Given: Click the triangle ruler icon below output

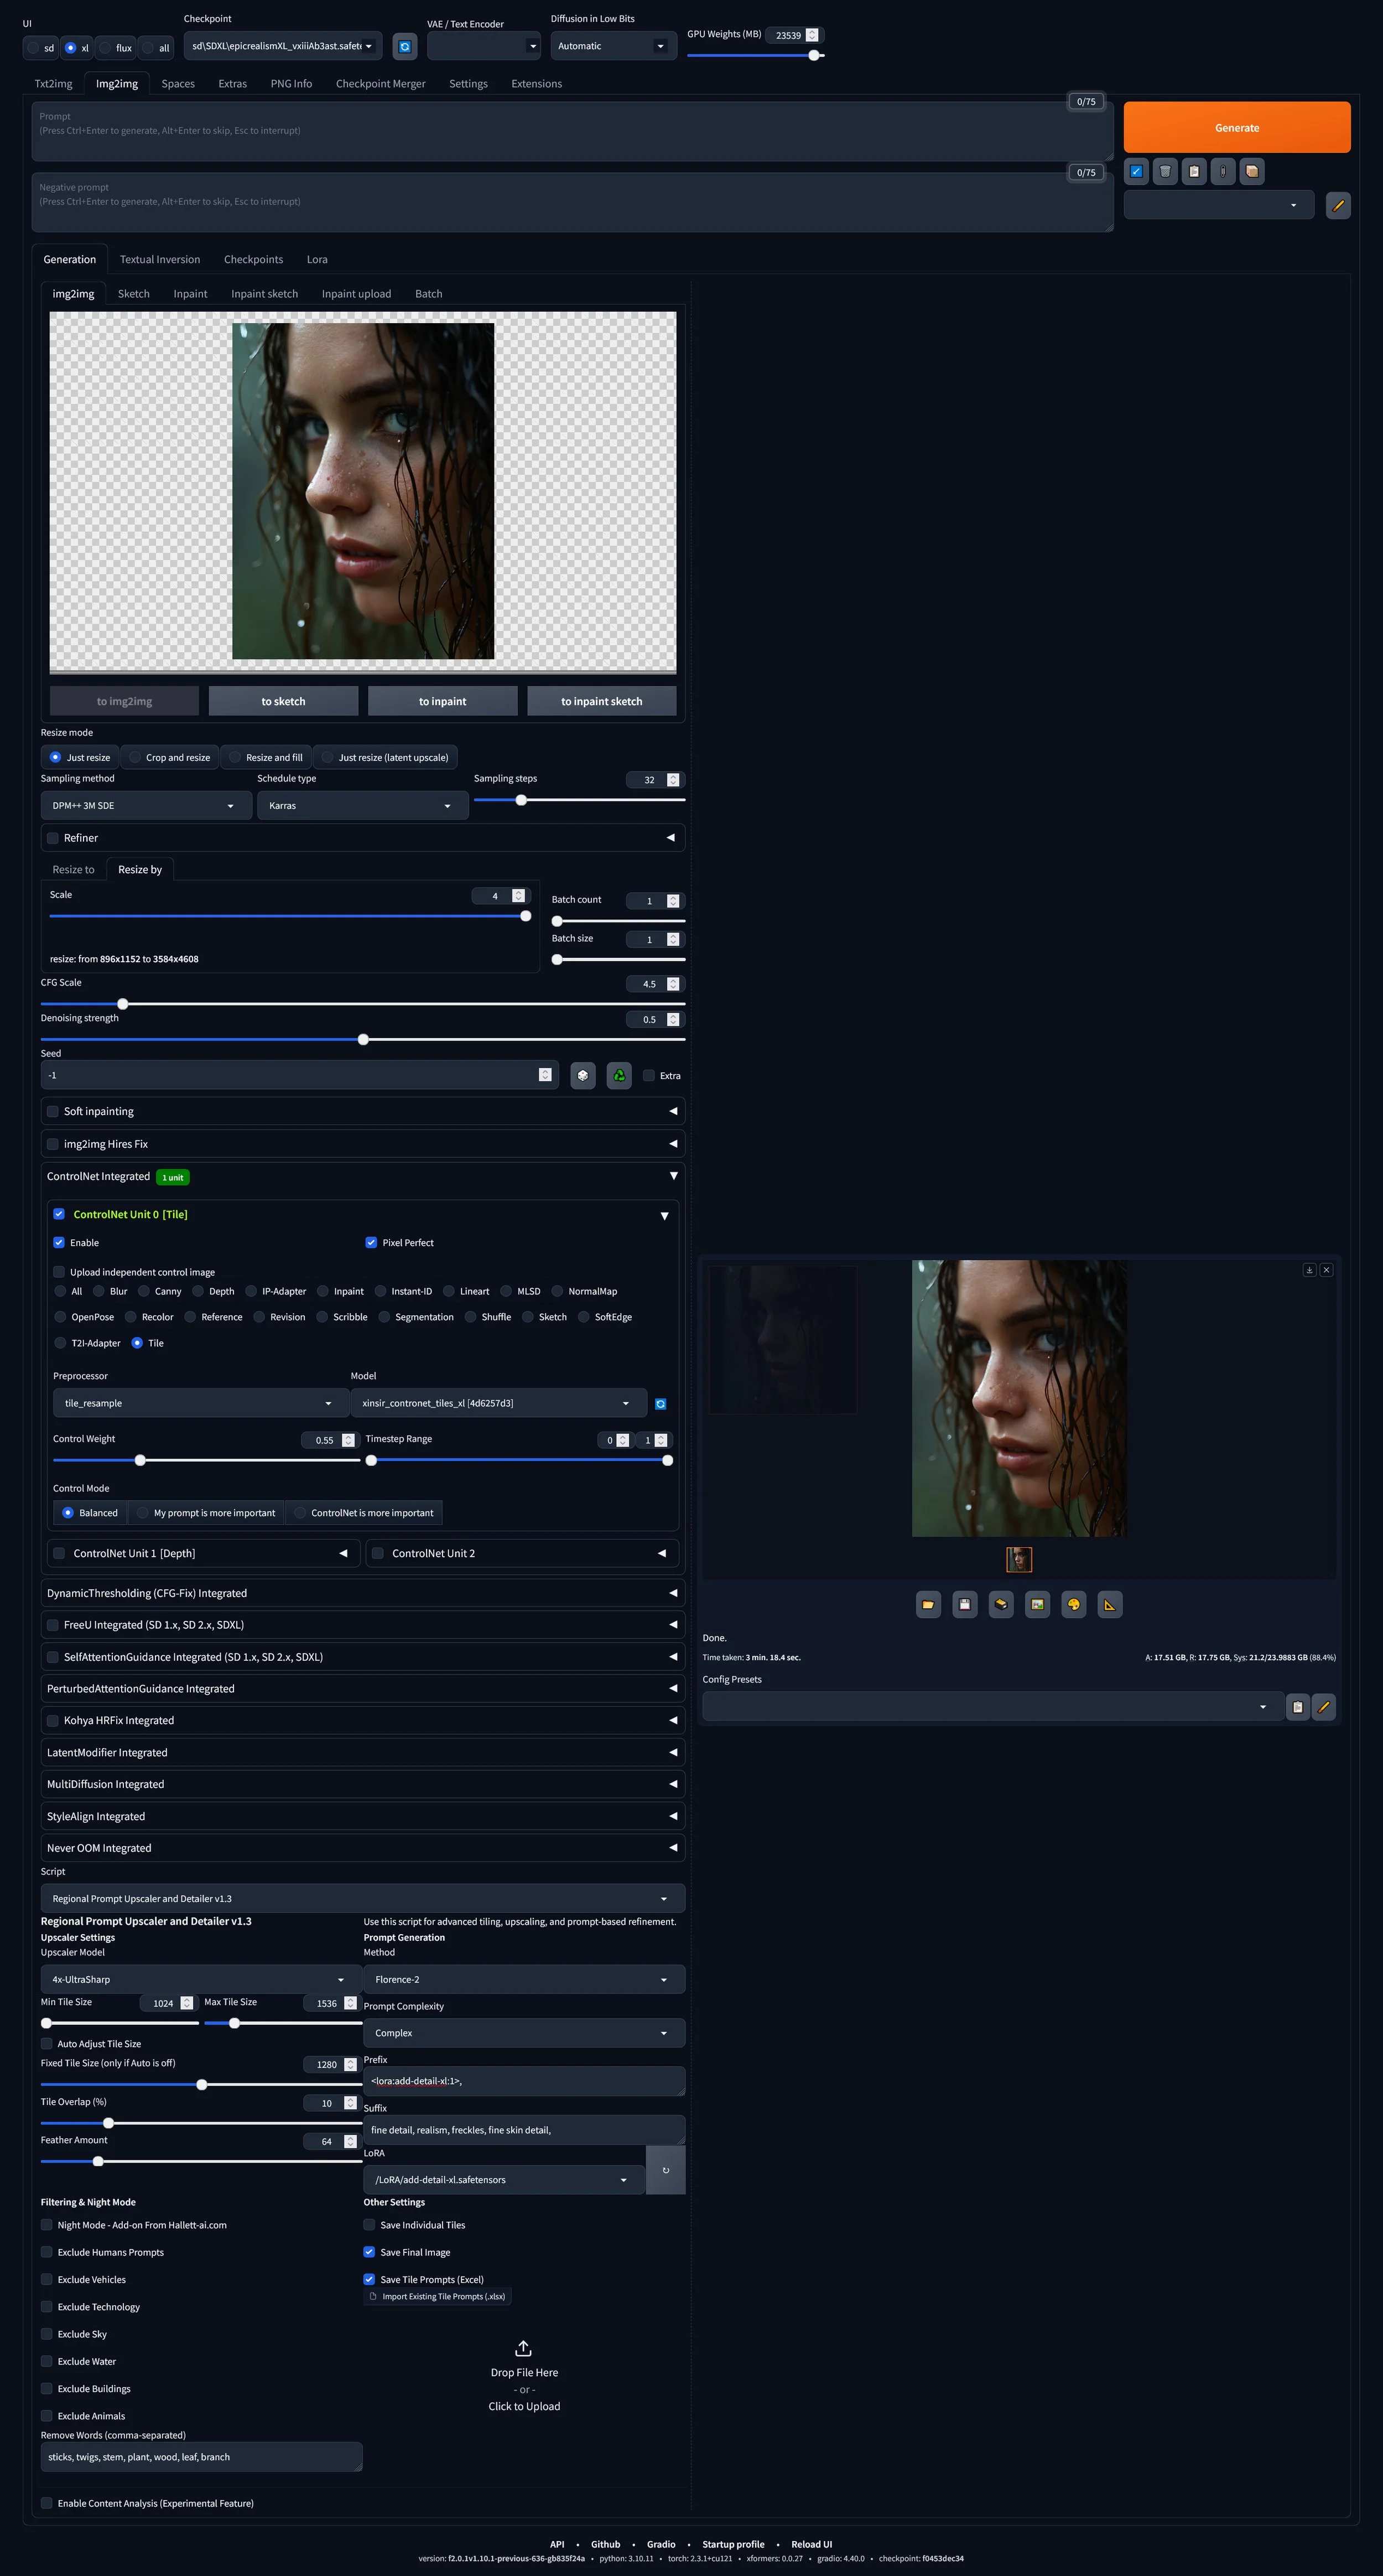Looking at the screenshot, I should 1109,1604.
